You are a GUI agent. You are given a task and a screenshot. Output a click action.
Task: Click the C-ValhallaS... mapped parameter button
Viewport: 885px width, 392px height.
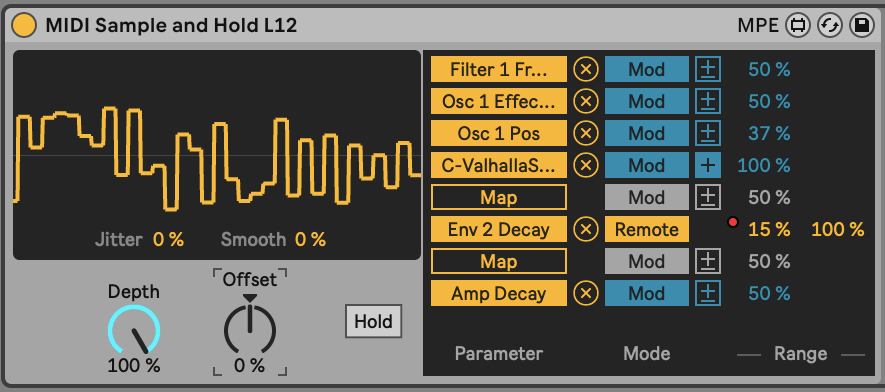tap(499, 165)
